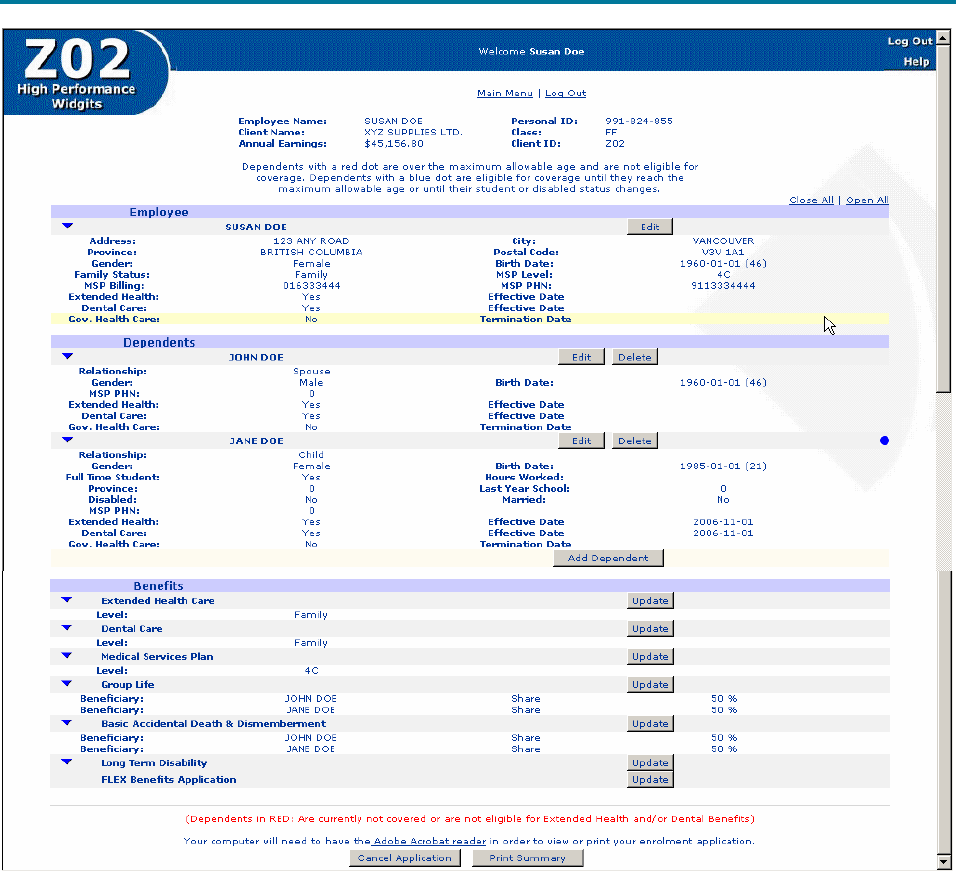
Task: Click the FLEX Benefits Application label
Action: [x=168, y=780]
